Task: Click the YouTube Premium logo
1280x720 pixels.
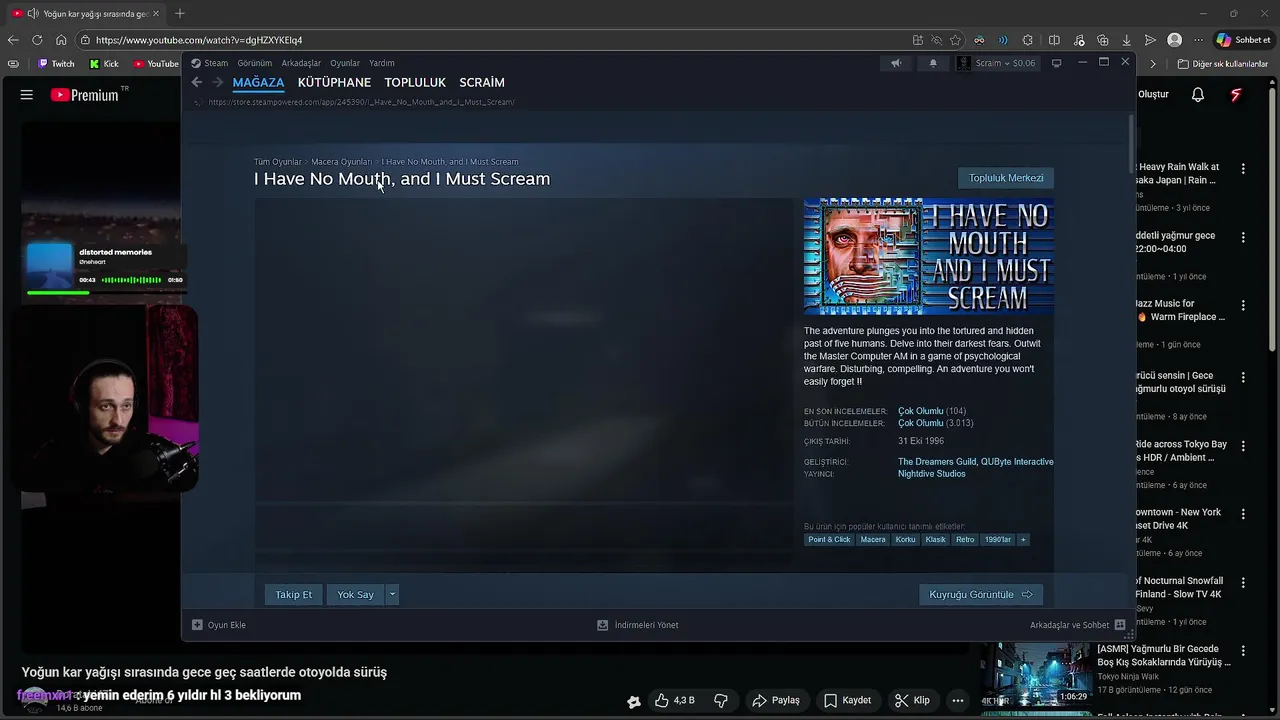Action: [x=85, y=95]
